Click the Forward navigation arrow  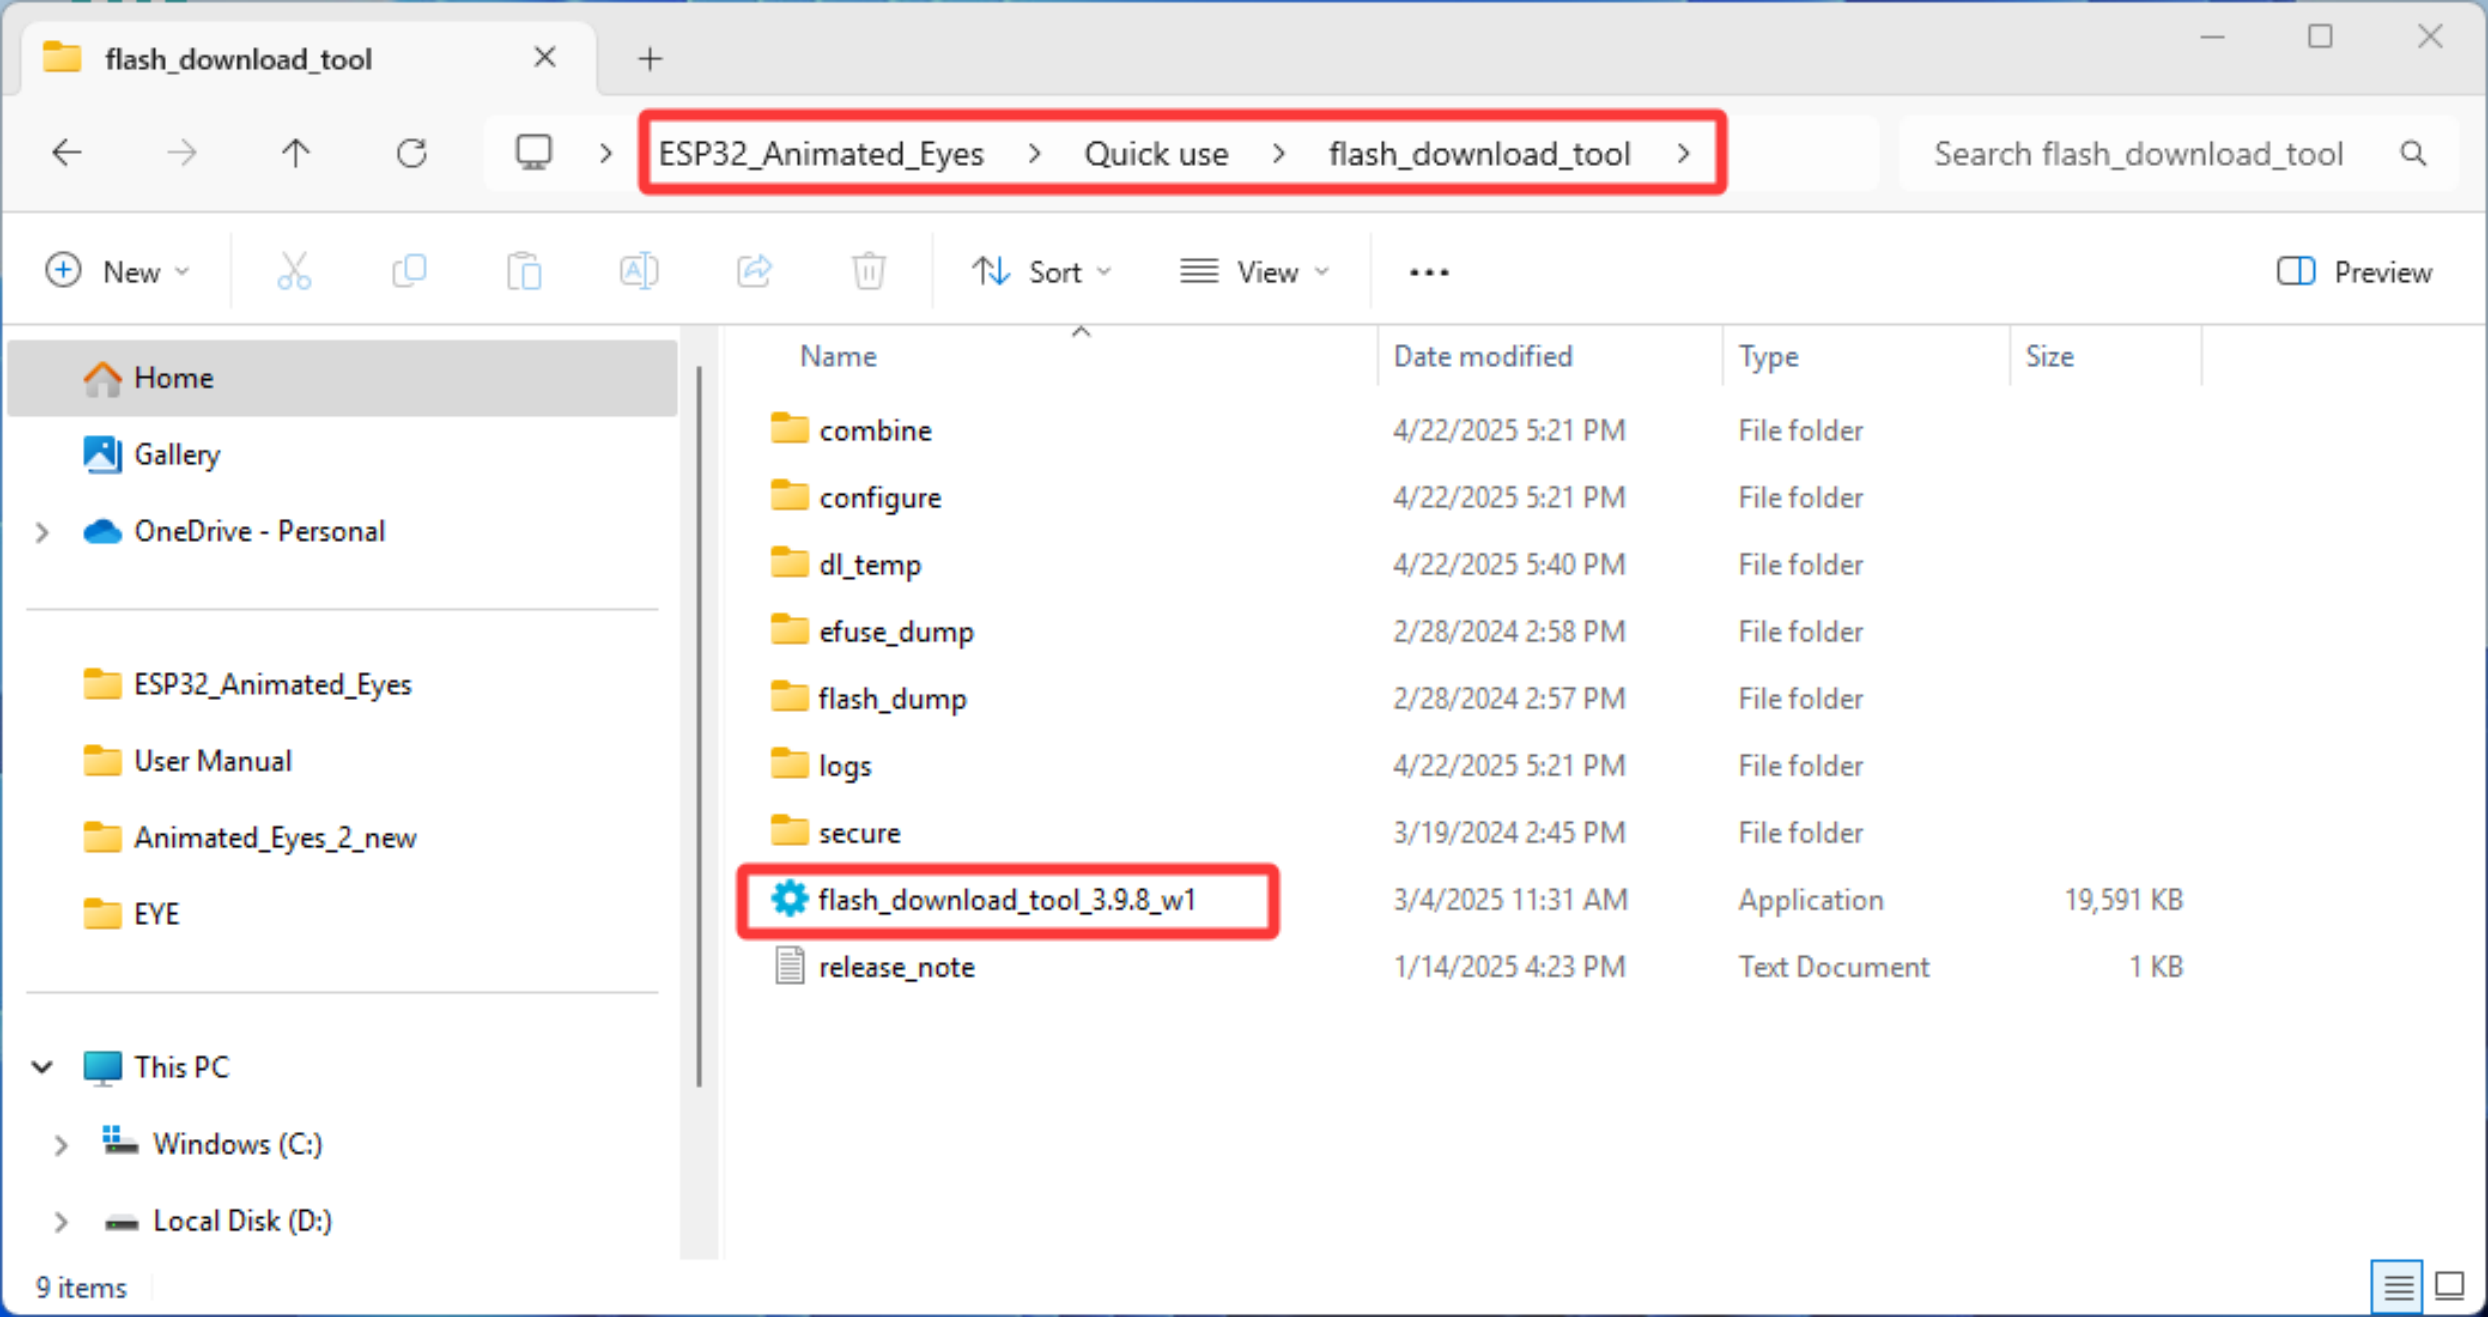[181, 153]
